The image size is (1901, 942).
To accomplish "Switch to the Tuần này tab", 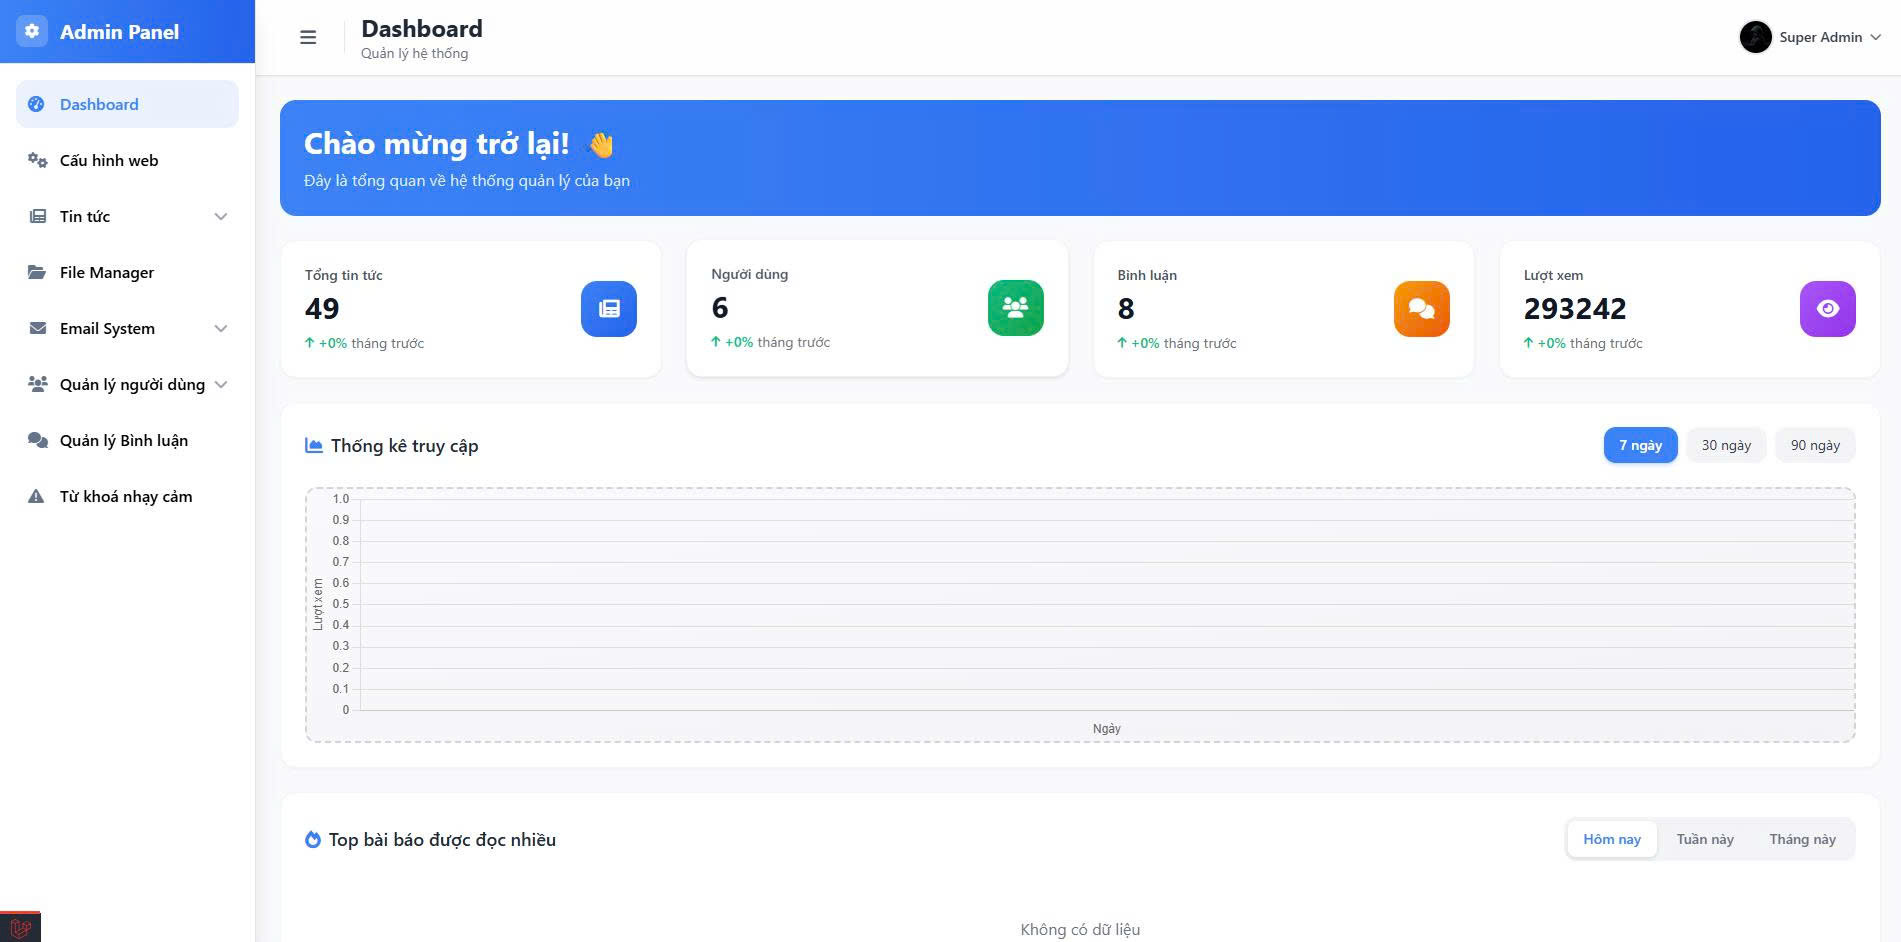I will (x=1704, y=839).
